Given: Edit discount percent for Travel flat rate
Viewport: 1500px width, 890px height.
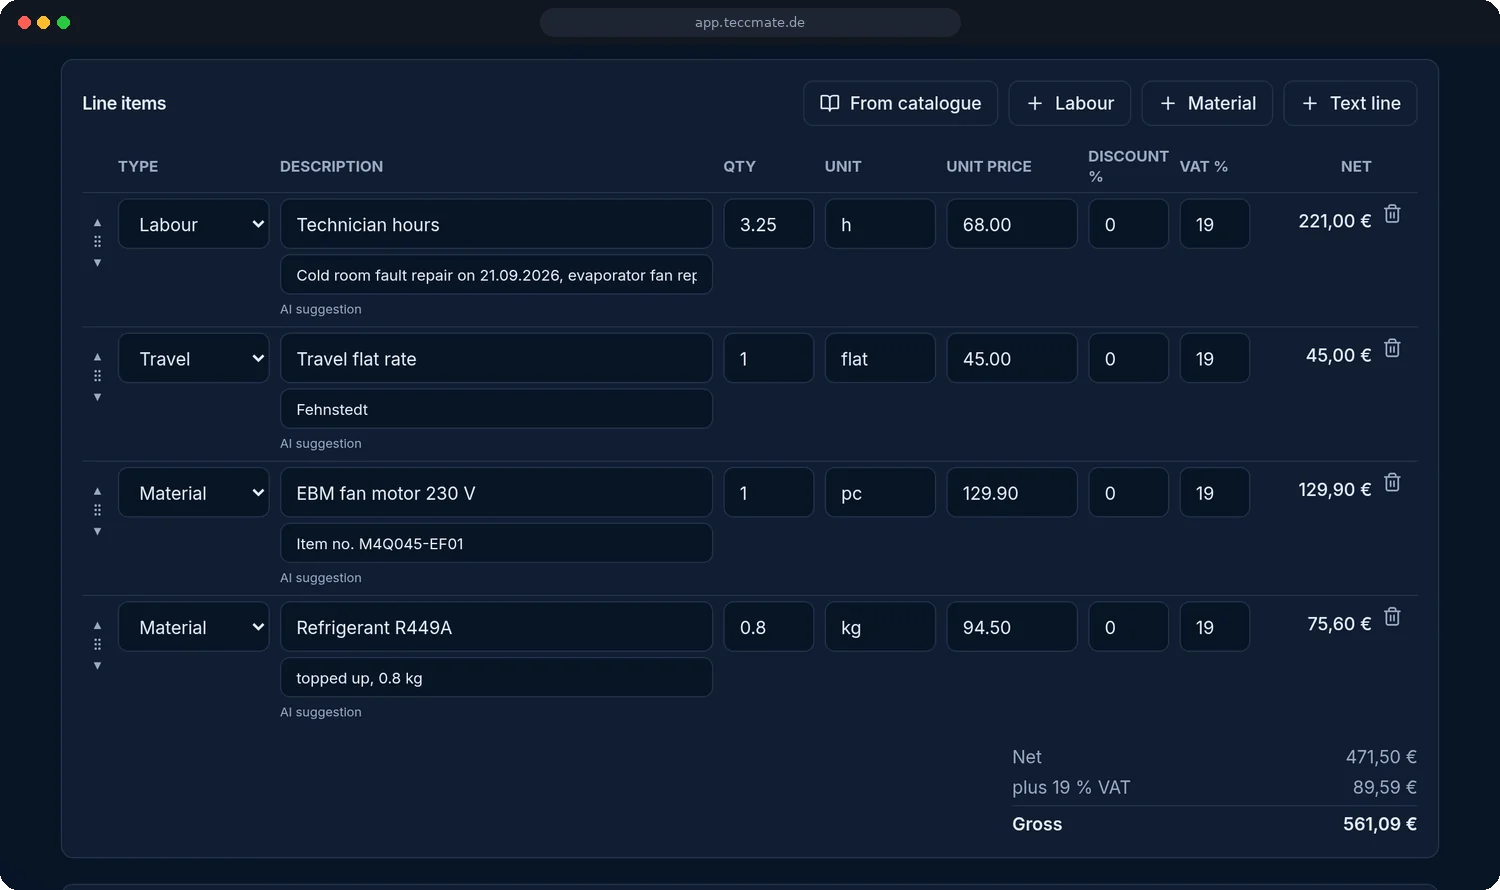Looking at the screenshot, I should point(1128,358).
